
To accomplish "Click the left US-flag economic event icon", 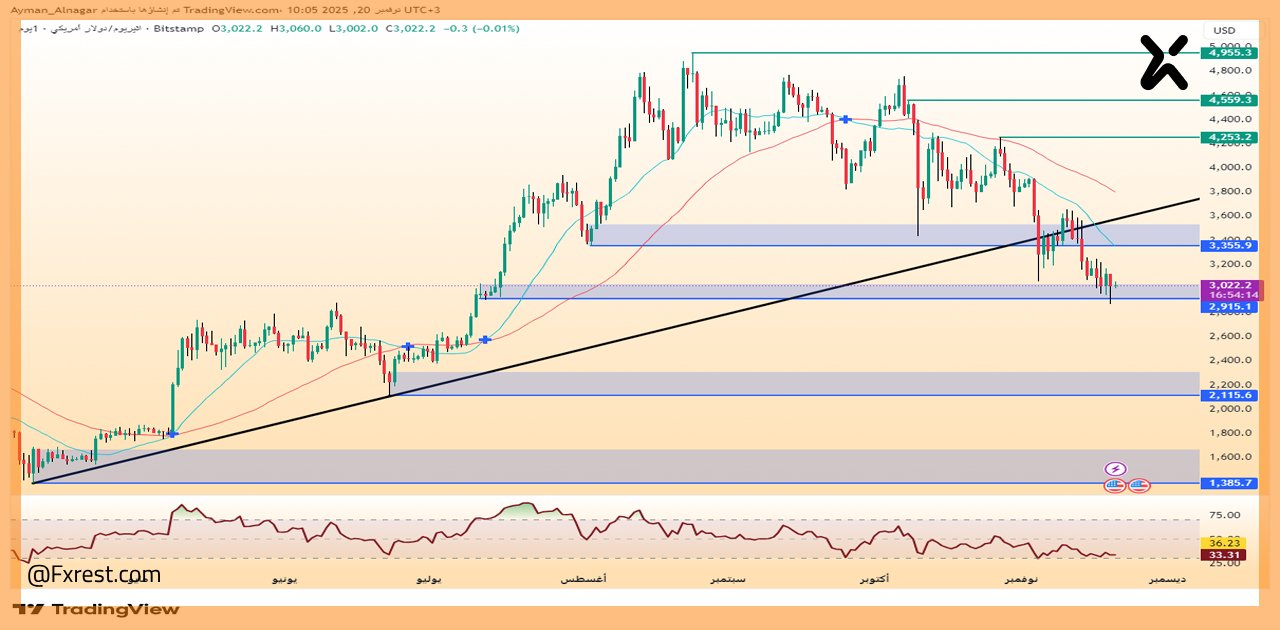I will tap(1114, 484).
